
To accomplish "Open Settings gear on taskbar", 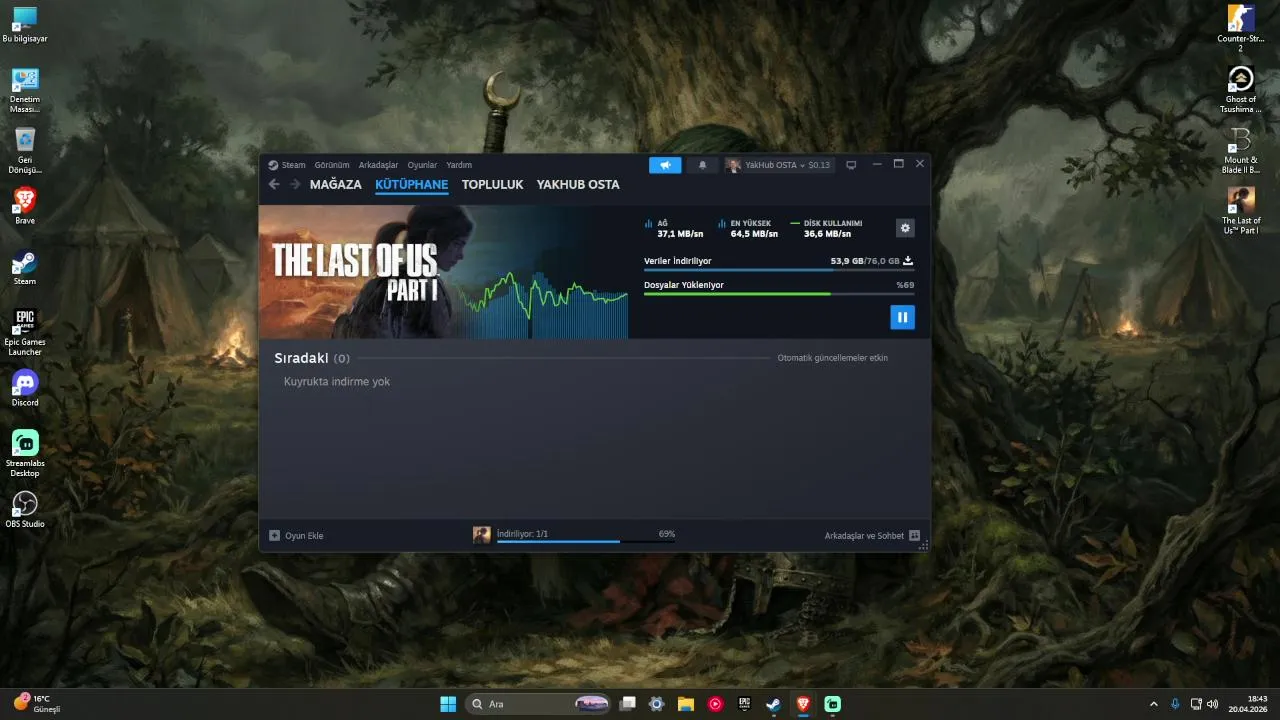I will [657, 704].
